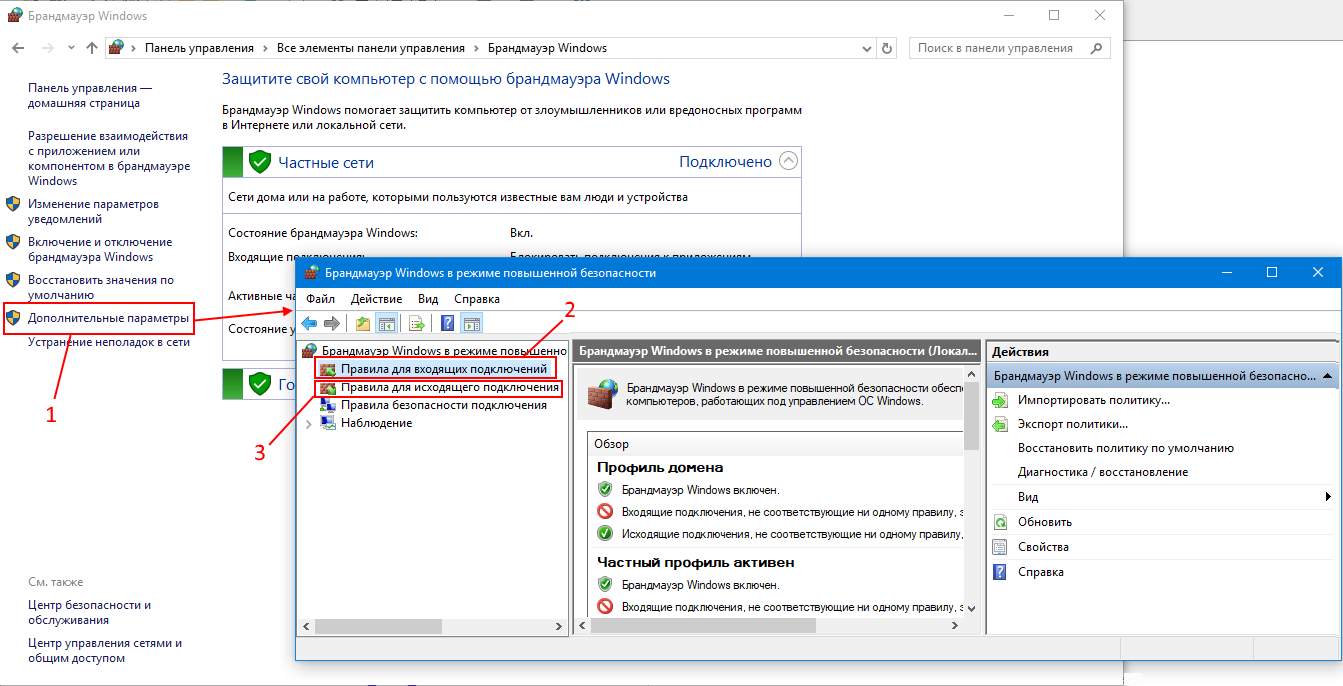Click the blue Back arrow in the MMC toolbar
The height and width of the screenshot is (686, 1343).
(x=309, y=323)
